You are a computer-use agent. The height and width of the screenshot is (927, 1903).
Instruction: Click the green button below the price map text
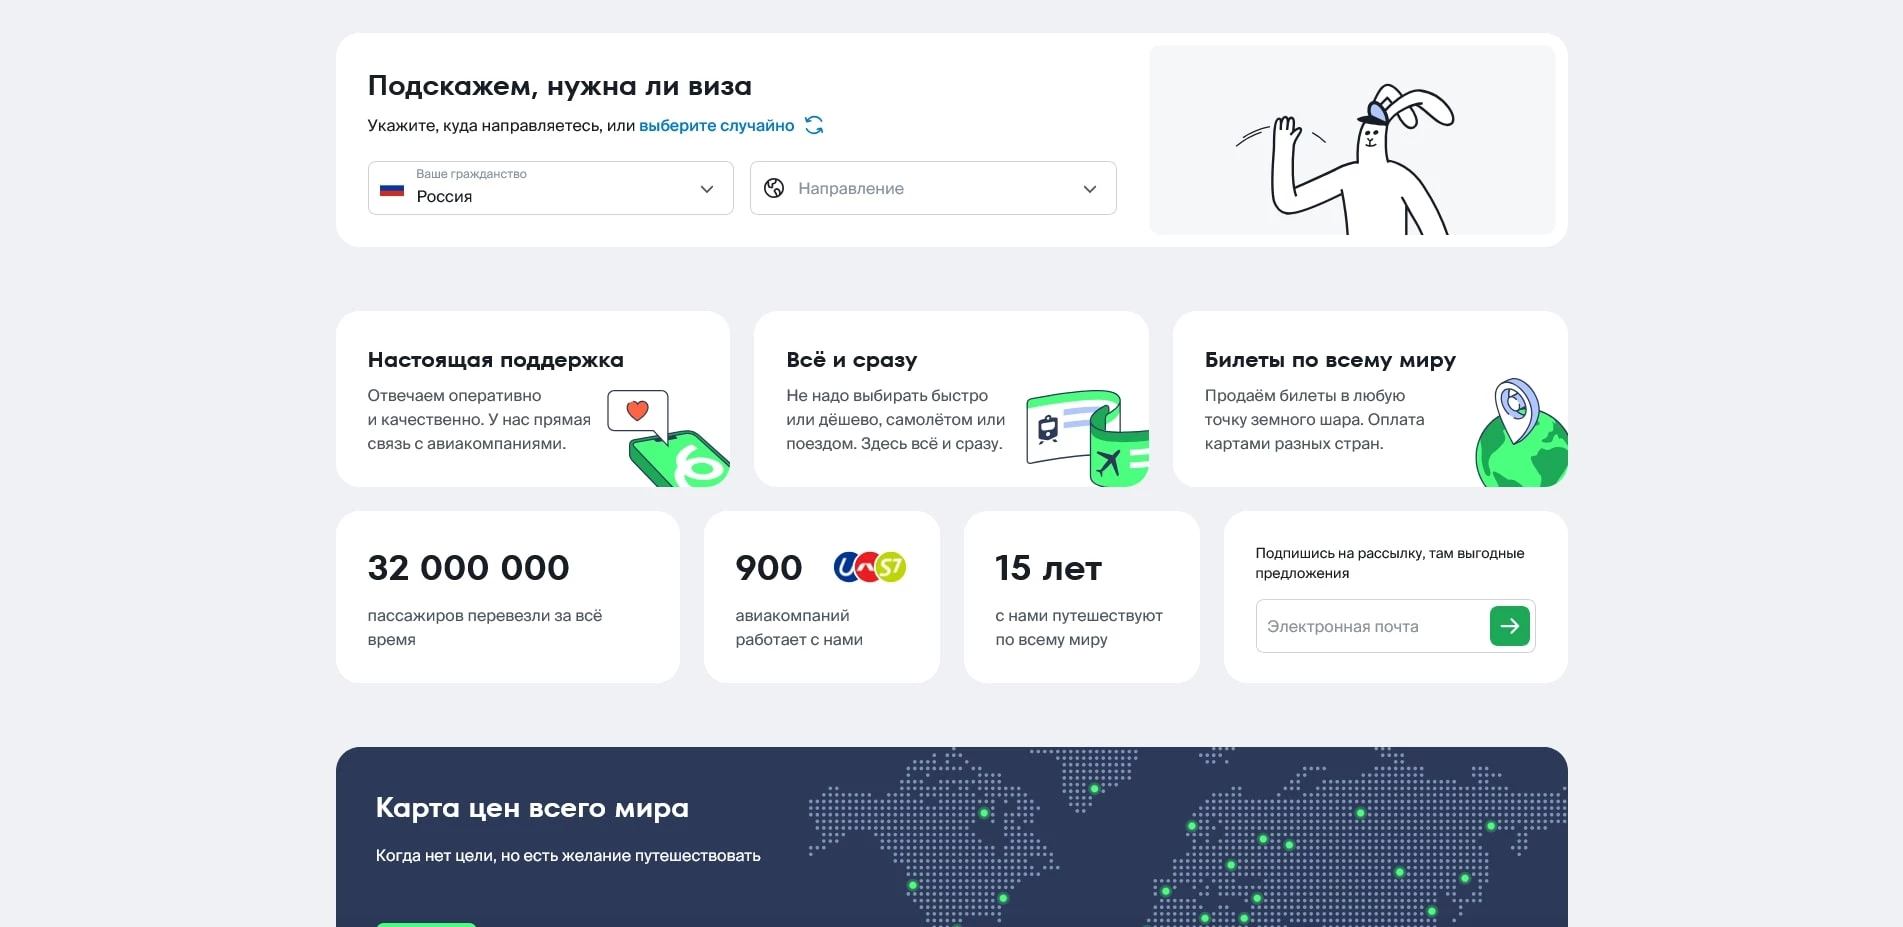(x=425, y=923)
